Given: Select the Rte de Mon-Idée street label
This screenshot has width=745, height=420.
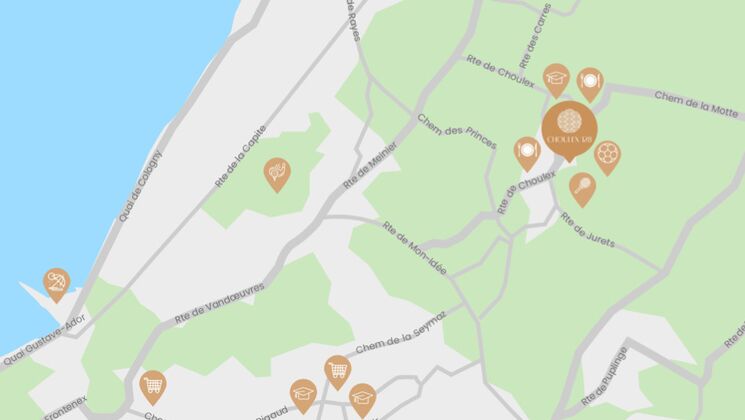Looking at the screenshot, I should 415,248.
